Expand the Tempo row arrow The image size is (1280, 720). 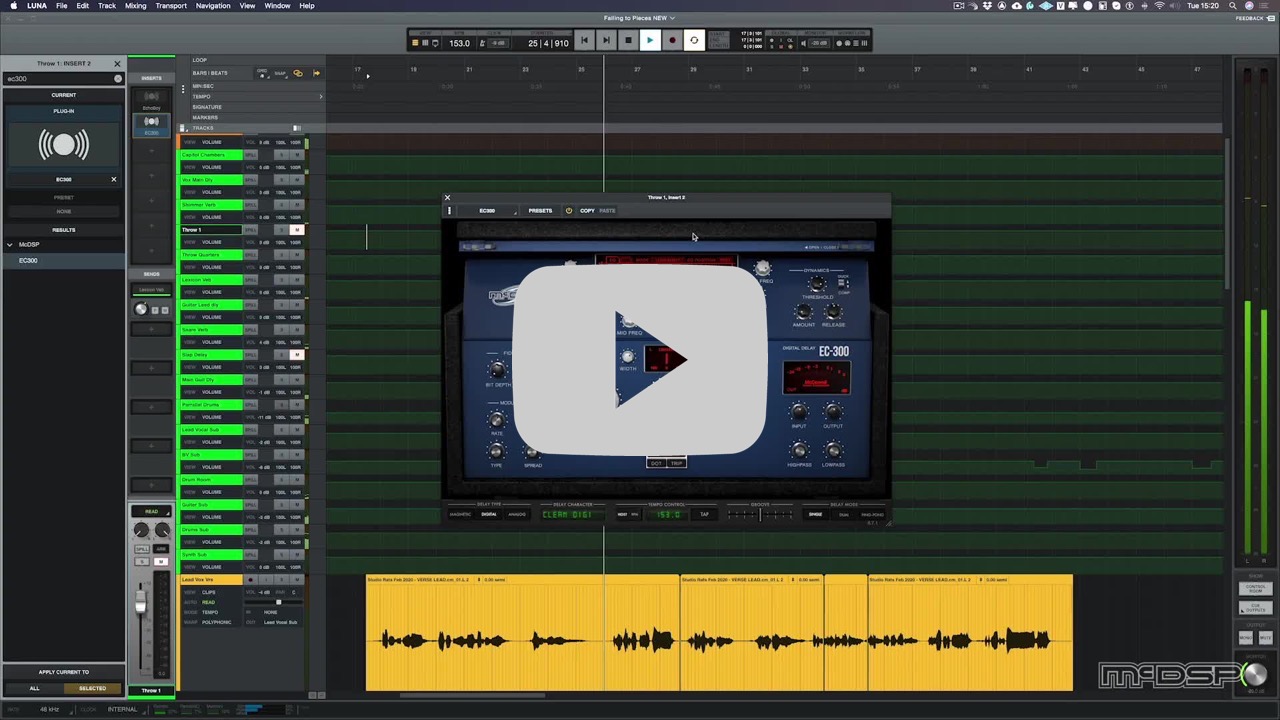coord(321,96)
